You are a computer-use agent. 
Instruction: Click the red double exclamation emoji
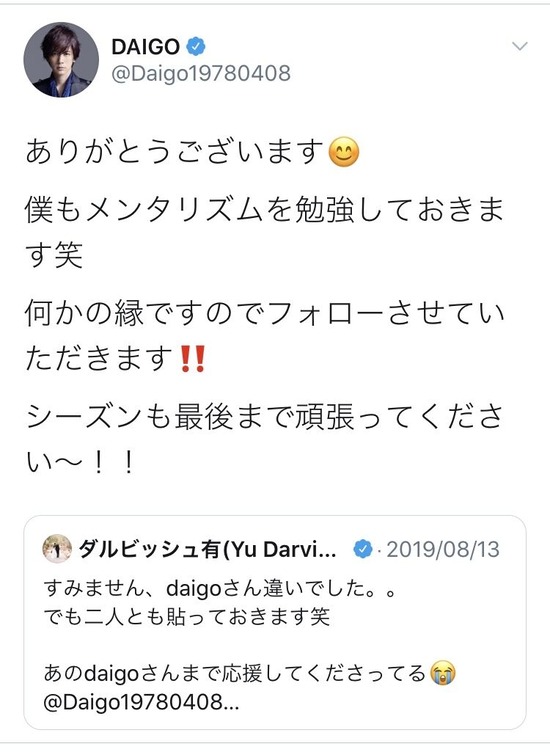coord(193,358)
